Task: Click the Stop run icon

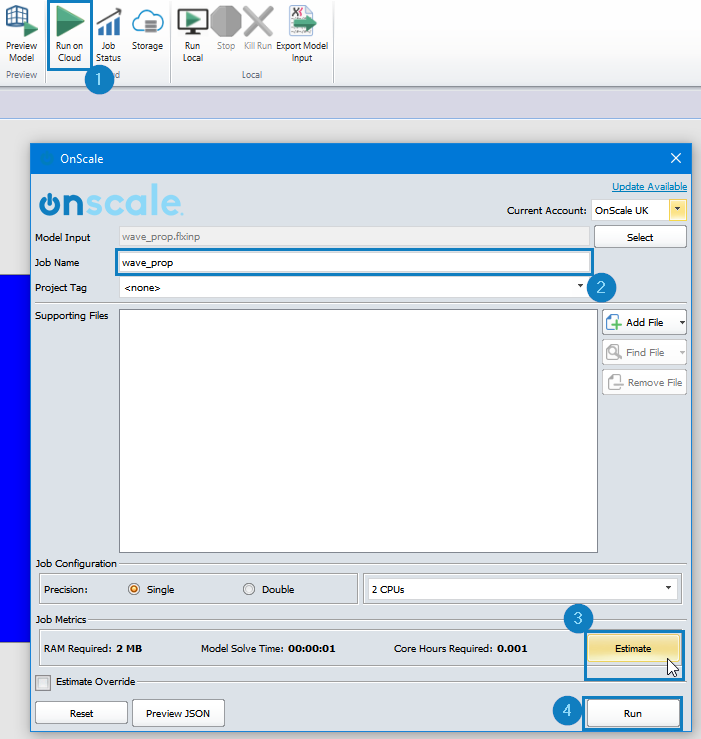Action: pyautogui.click(x=226, y=22)
